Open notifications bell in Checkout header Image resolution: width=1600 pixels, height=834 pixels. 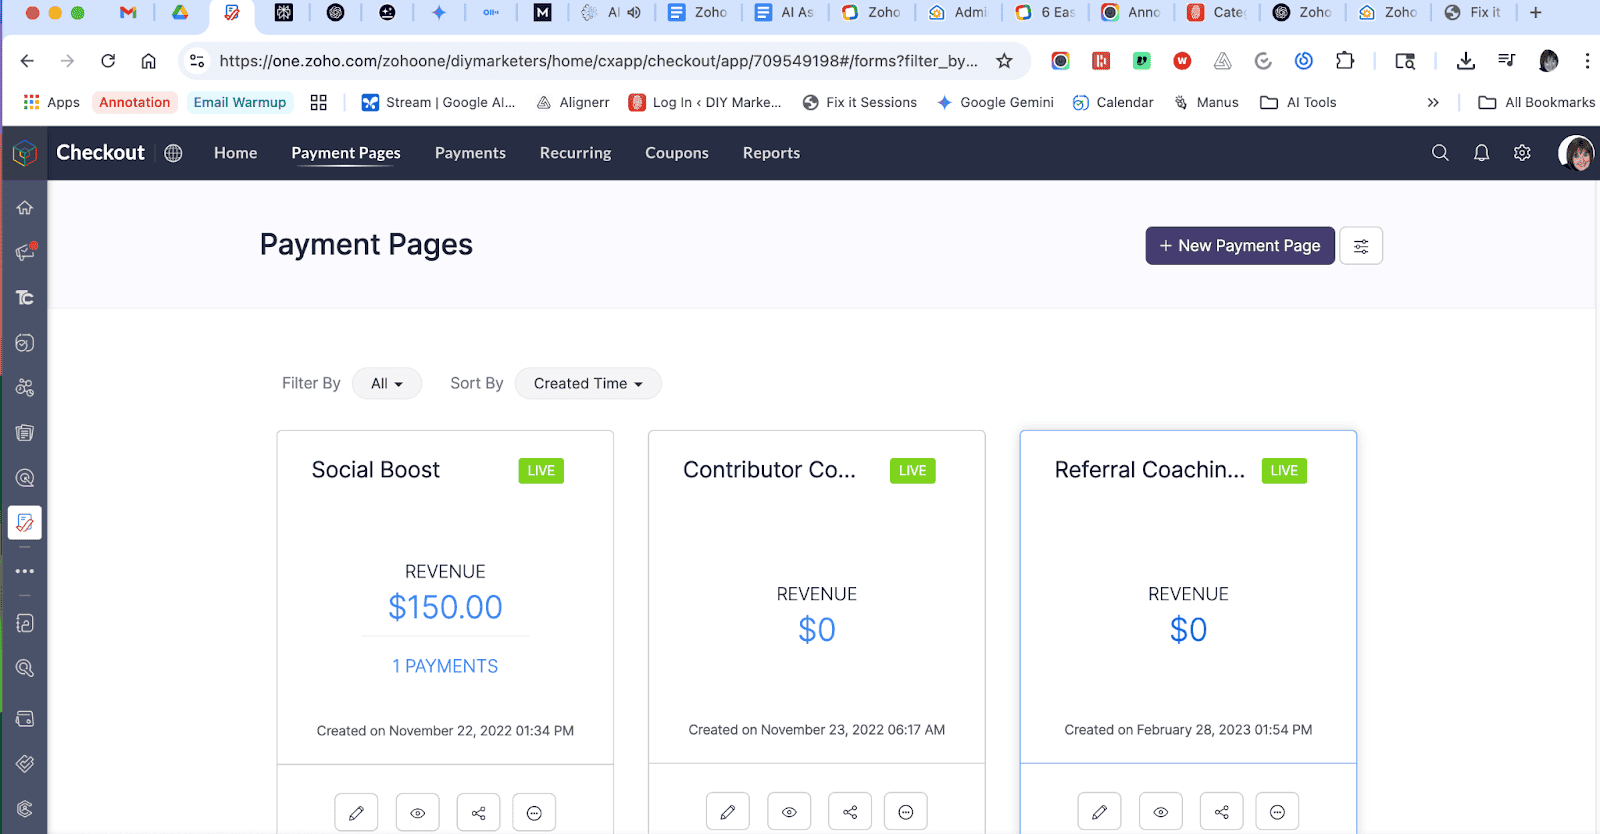click(1481, 153)
